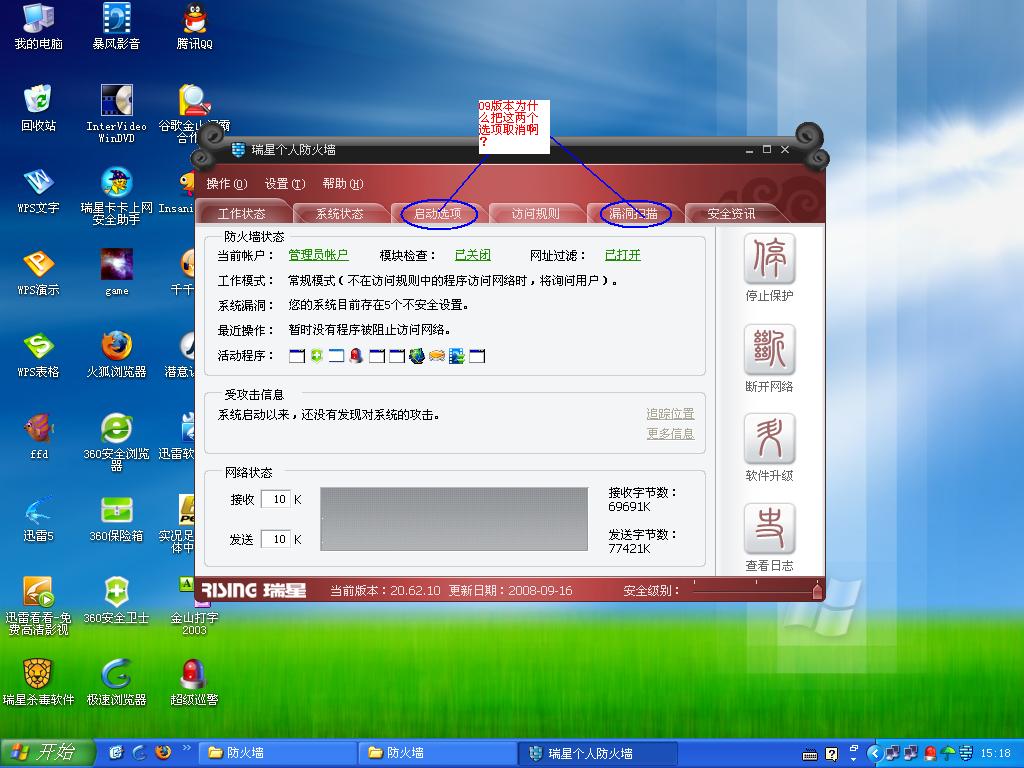This screenshot has height=768, width=1024.
Task: Open 360安全卫士 desktop icon
Action: (116, 601)
